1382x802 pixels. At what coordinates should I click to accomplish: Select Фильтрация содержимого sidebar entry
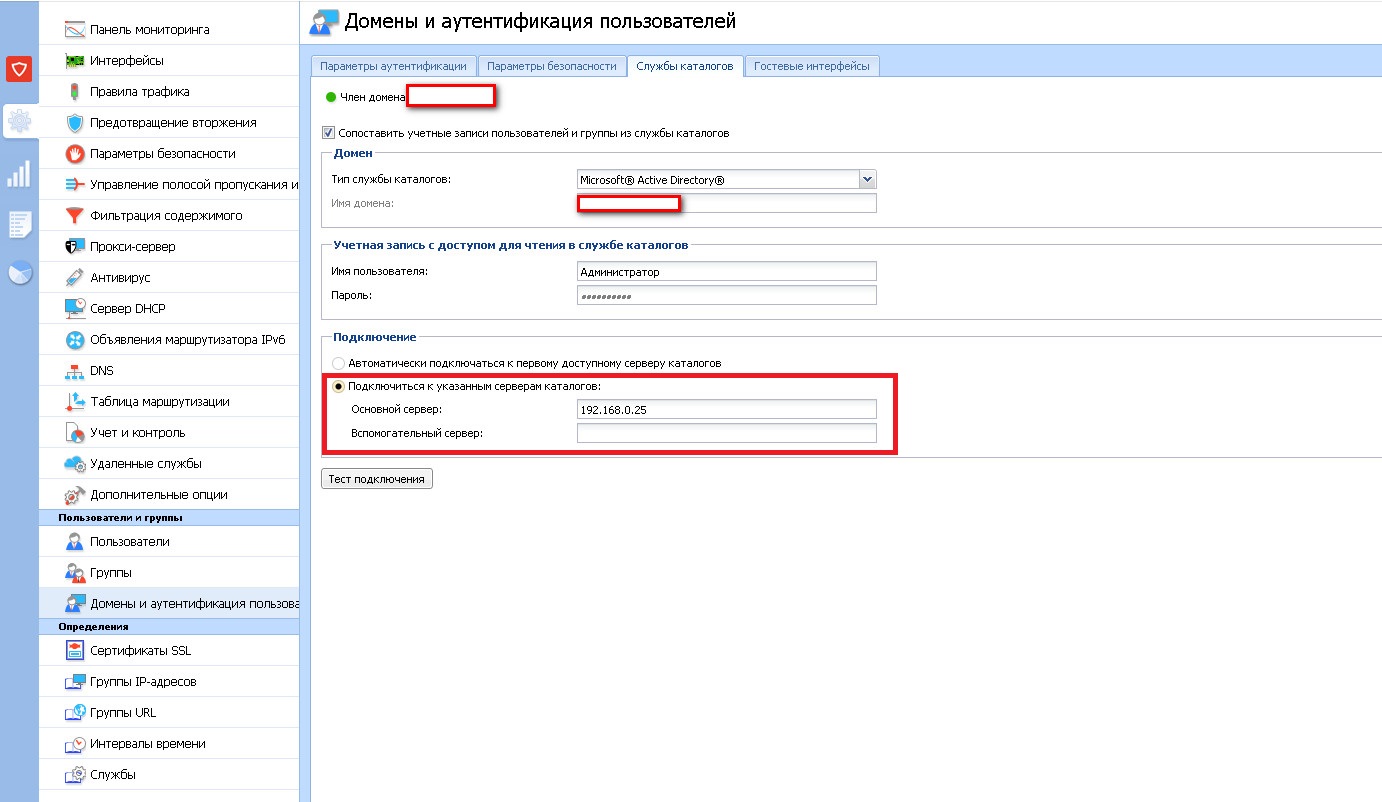169,216
